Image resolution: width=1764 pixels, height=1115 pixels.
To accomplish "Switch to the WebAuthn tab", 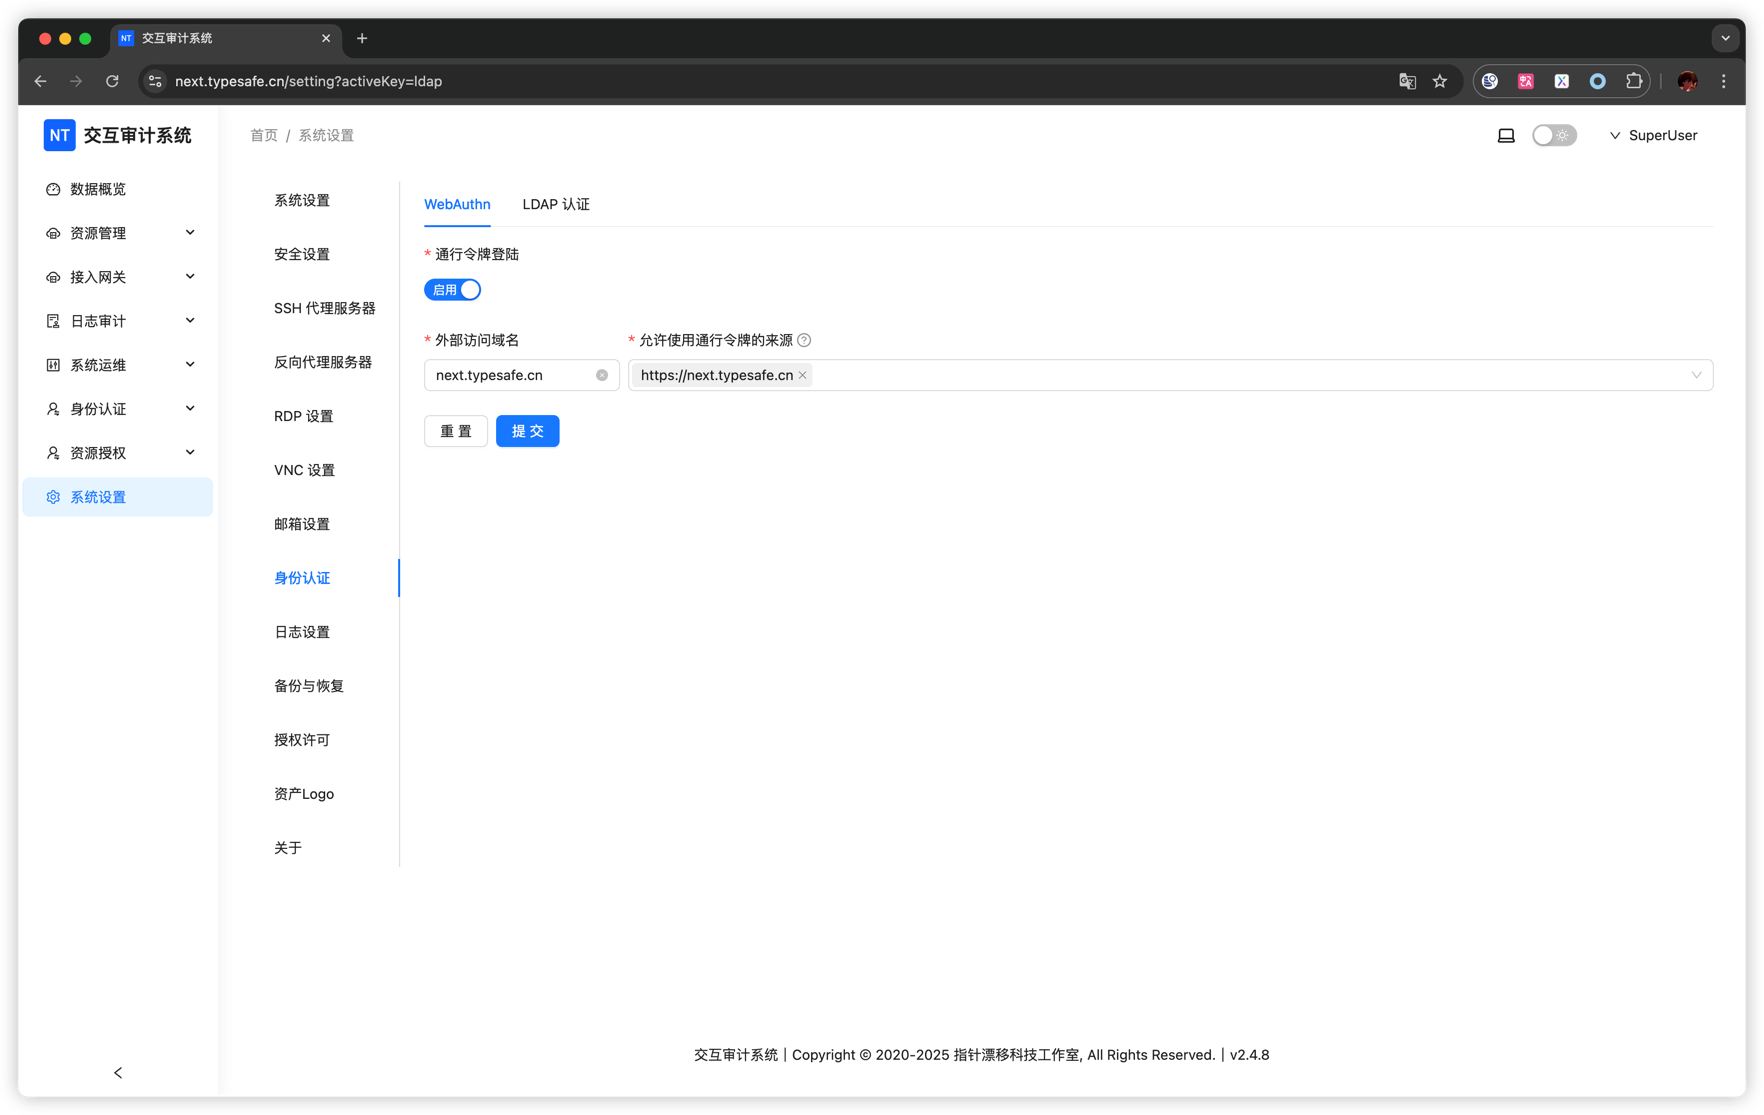I will pos(457,204).
